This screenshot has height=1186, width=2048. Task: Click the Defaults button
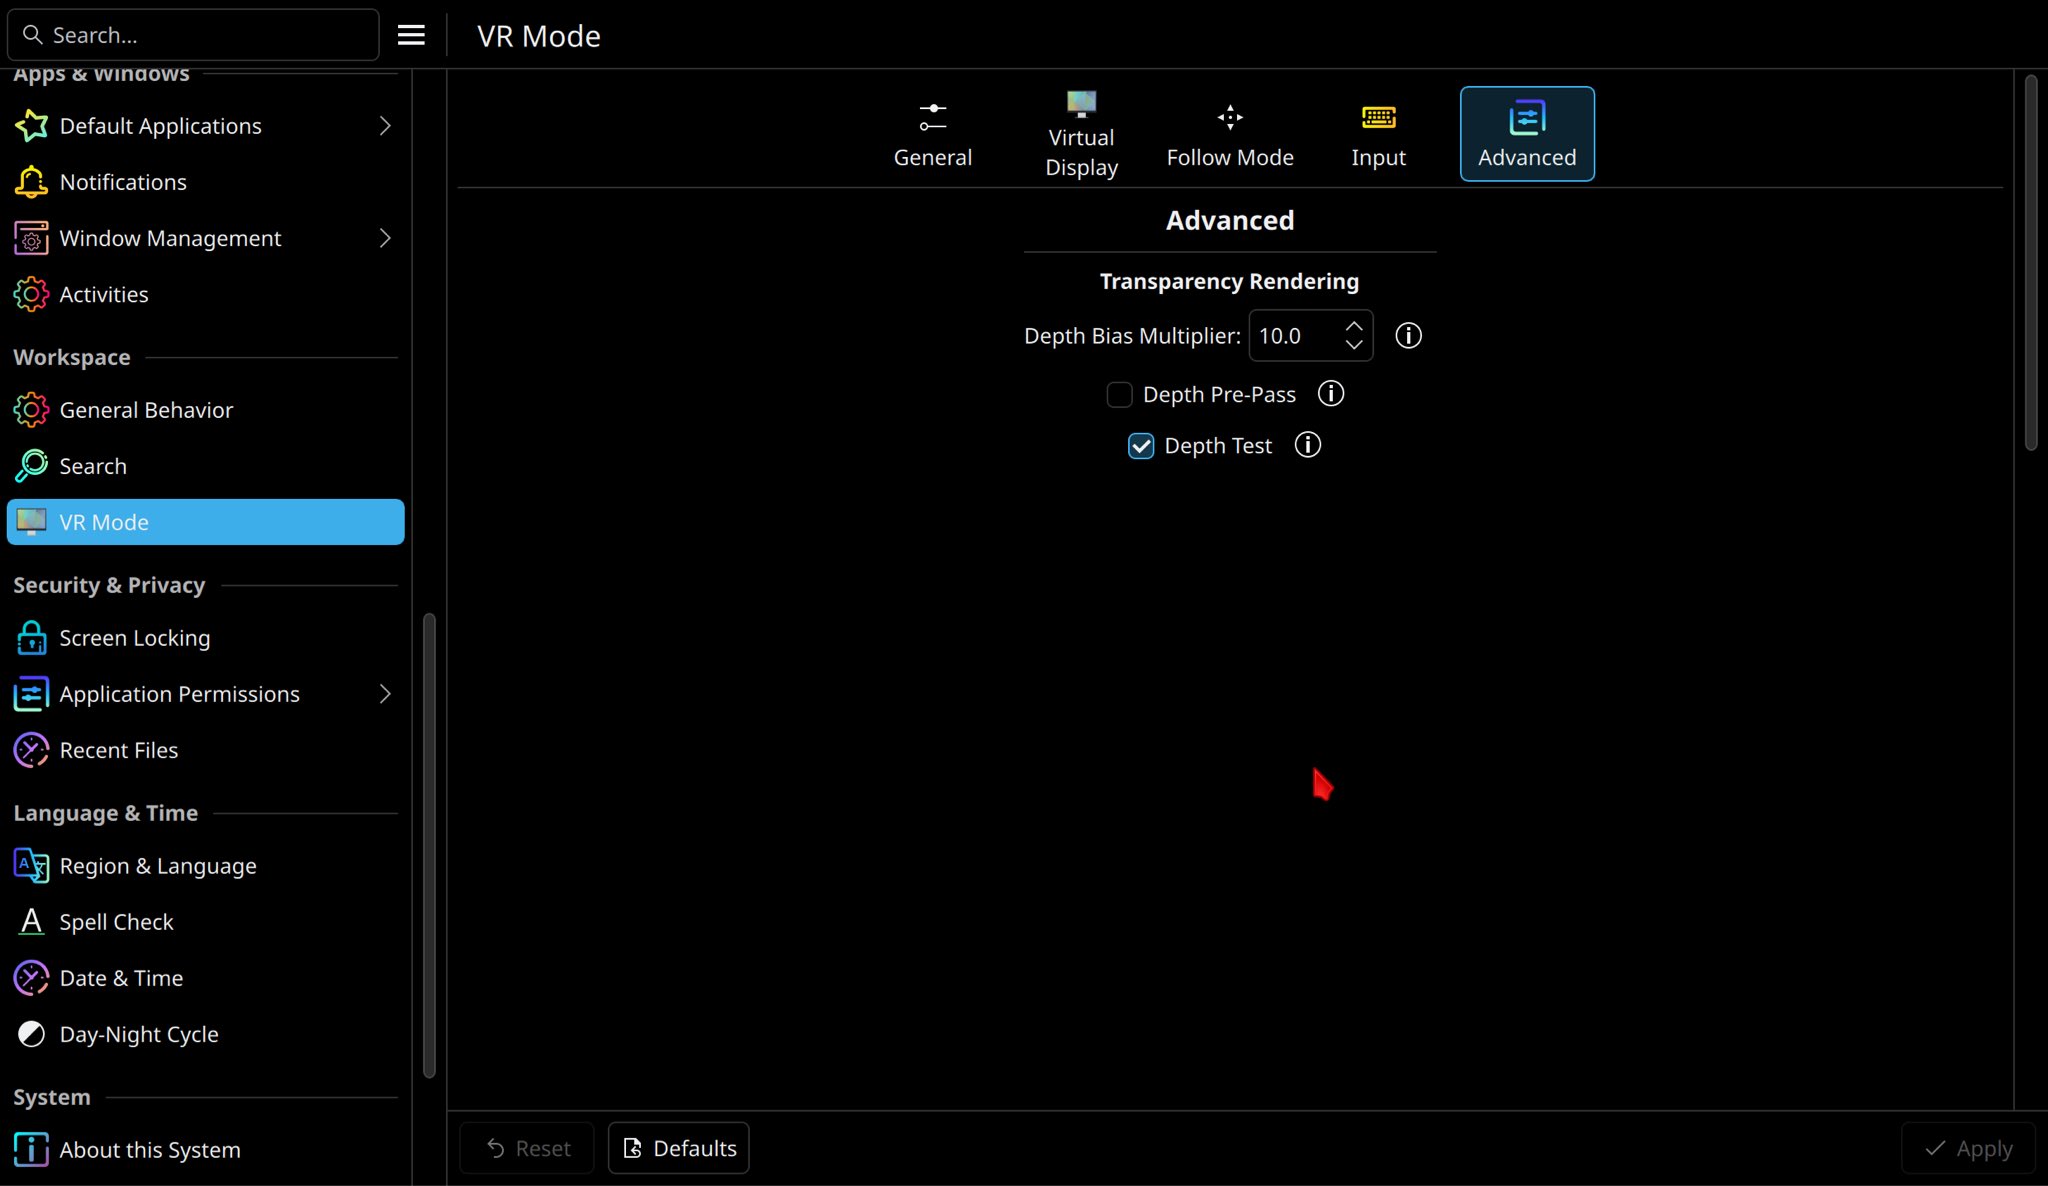(x=679, y=1148)
